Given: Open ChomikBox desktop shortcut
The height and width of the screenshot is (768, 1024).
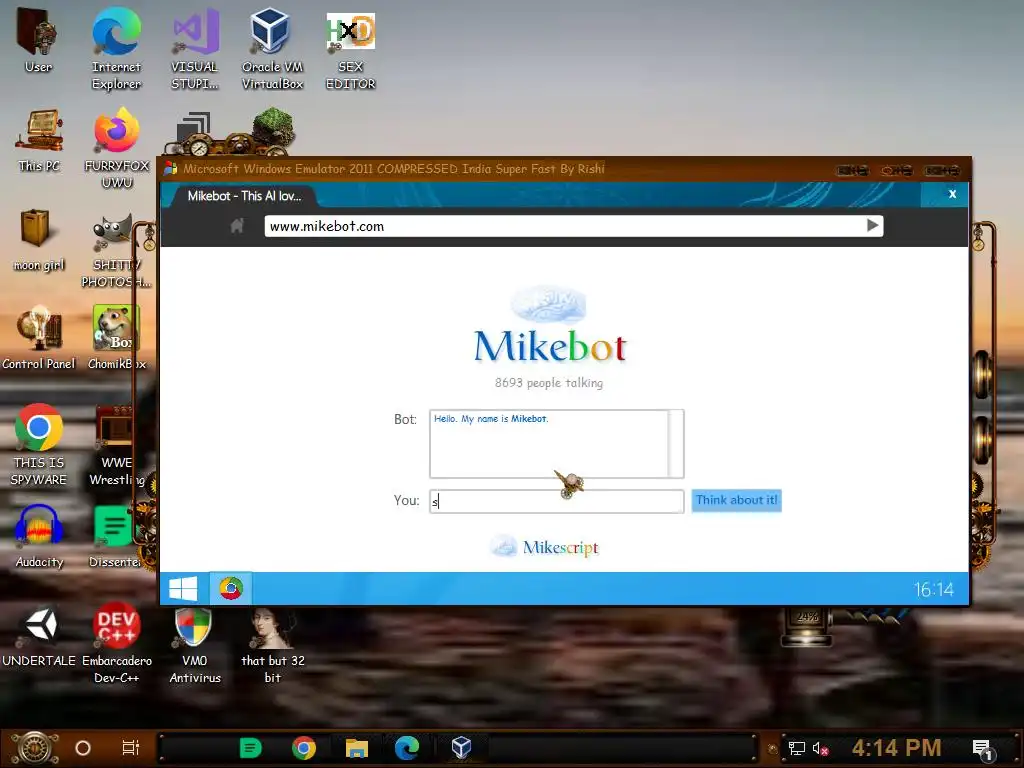Looking at the screenshot, I should pyautogui.click(x=116, y=337).
